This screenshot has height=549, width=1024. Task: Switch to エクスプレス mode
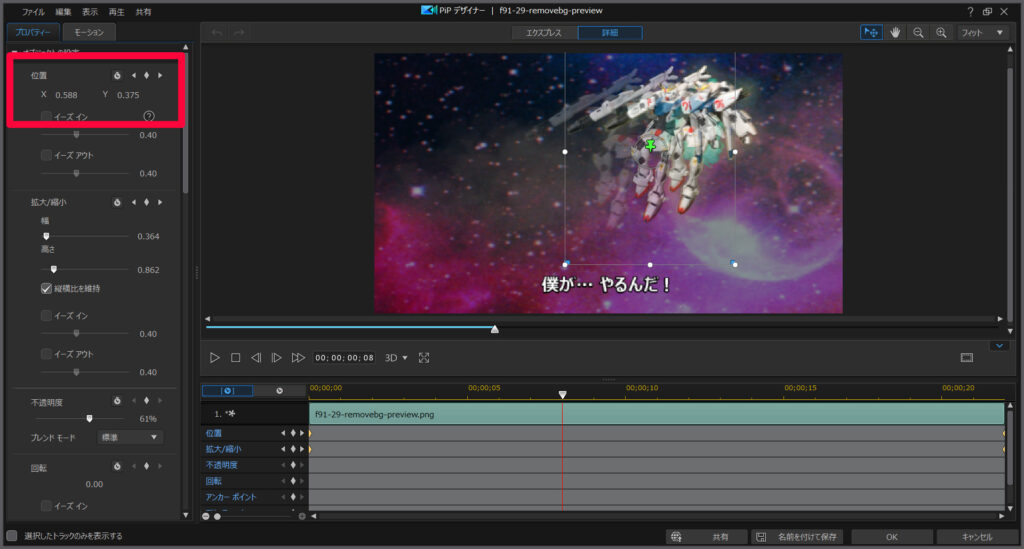point(544,33)
